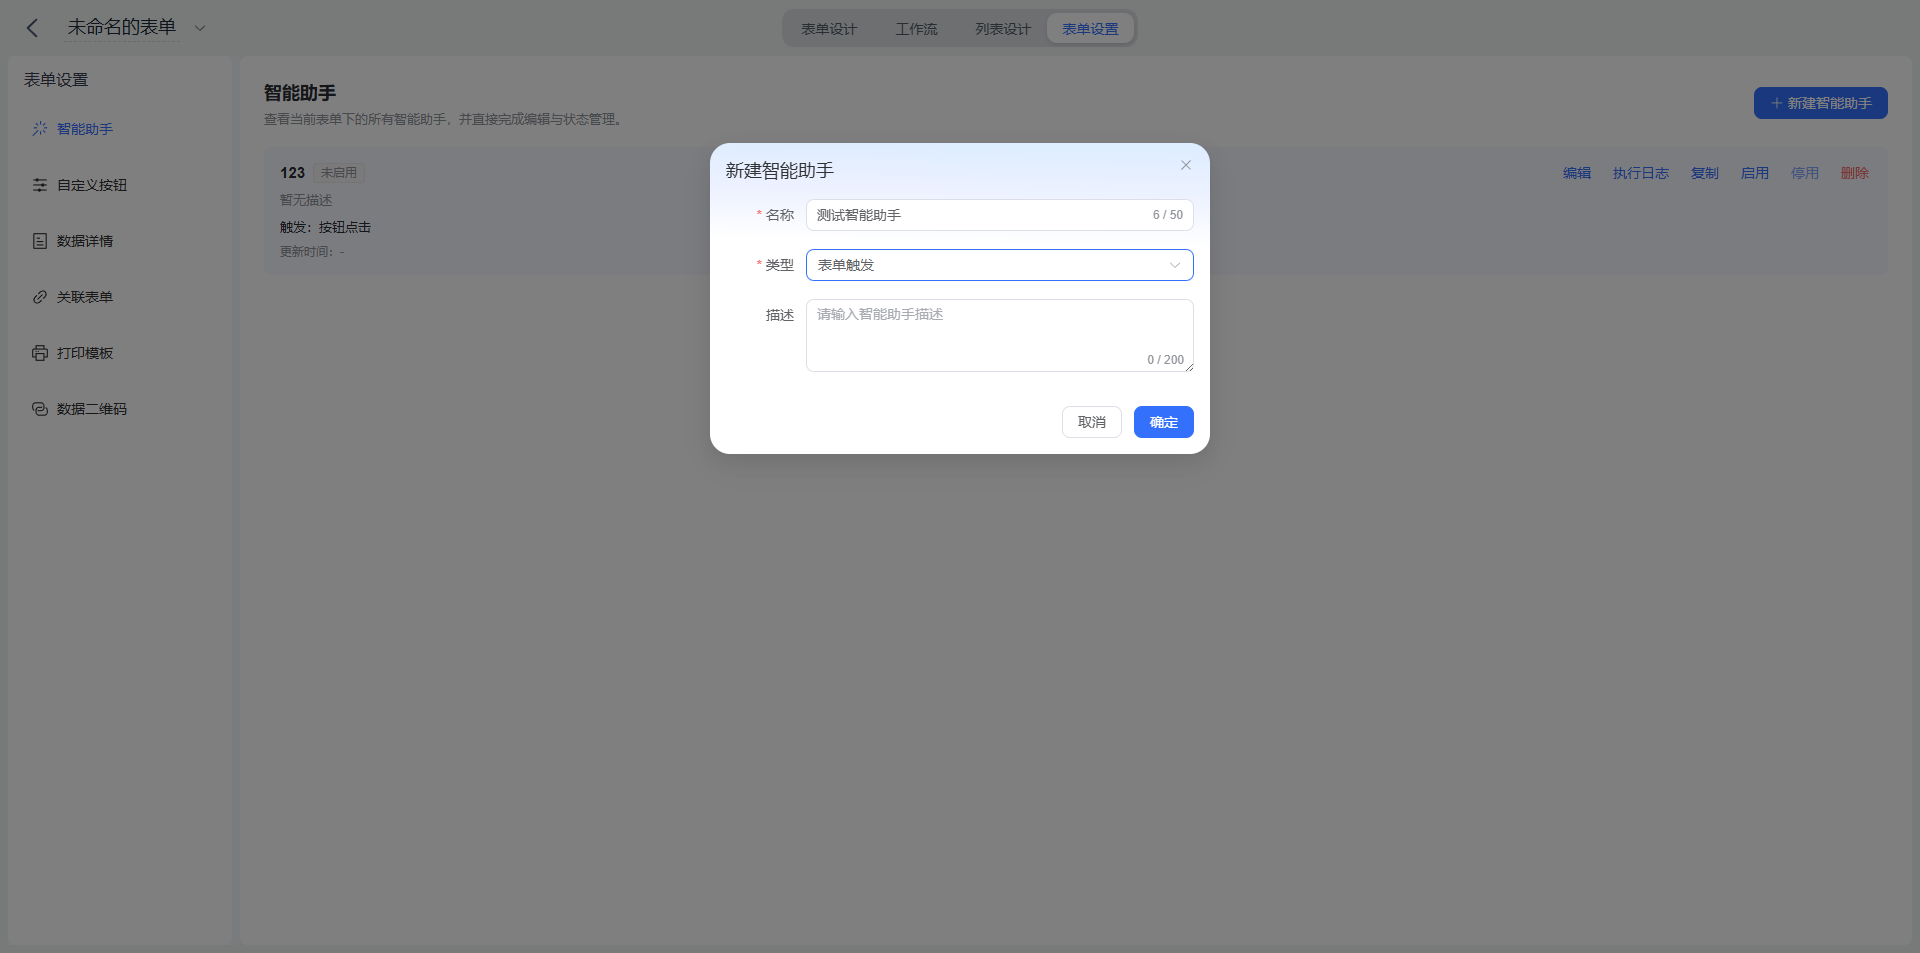Screen dimensions: 1920x953
Task: Close the 新建智能助手 dialog
Action: (x=1186, y=165)
